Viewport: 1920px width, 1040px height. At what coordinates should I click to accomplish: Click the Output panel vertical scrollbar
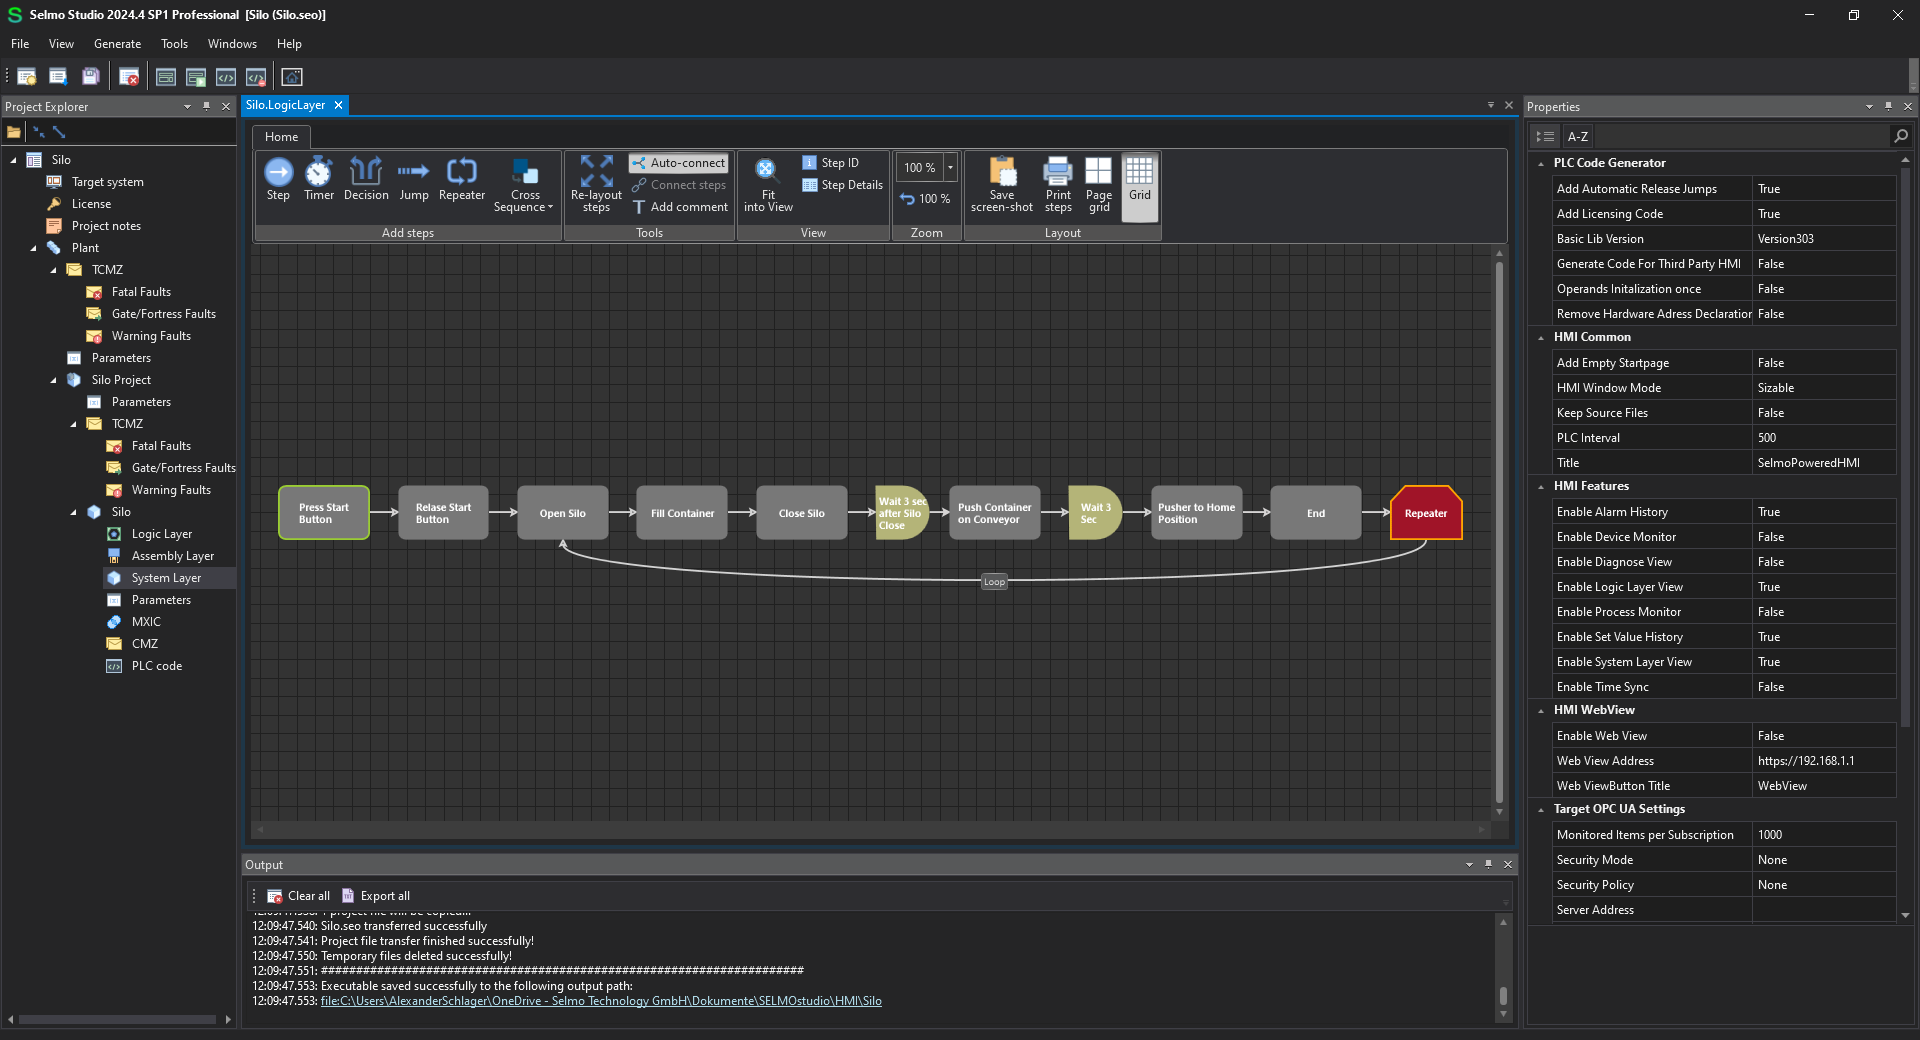click(x=1503, y=996)
